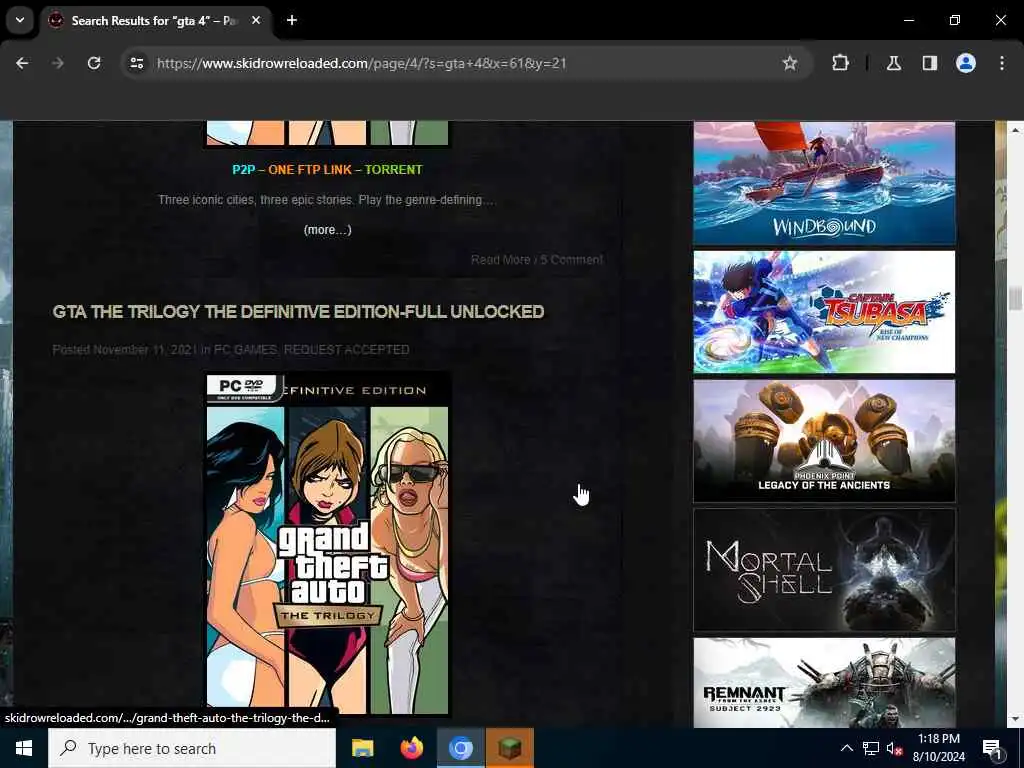Click the Read More link

point(501,260)
